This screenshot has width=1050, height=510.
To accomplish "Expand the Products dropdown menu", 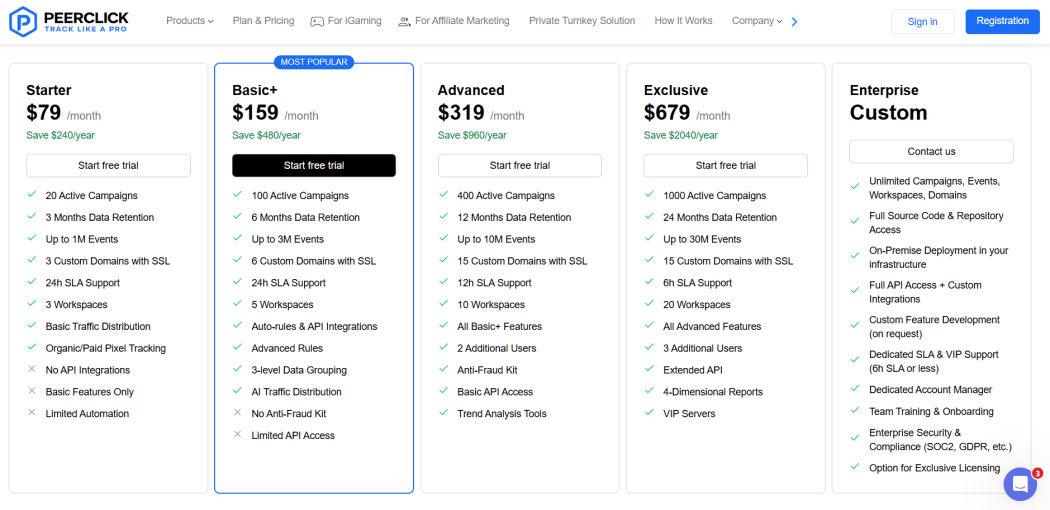I will click(x=190, y=21).
